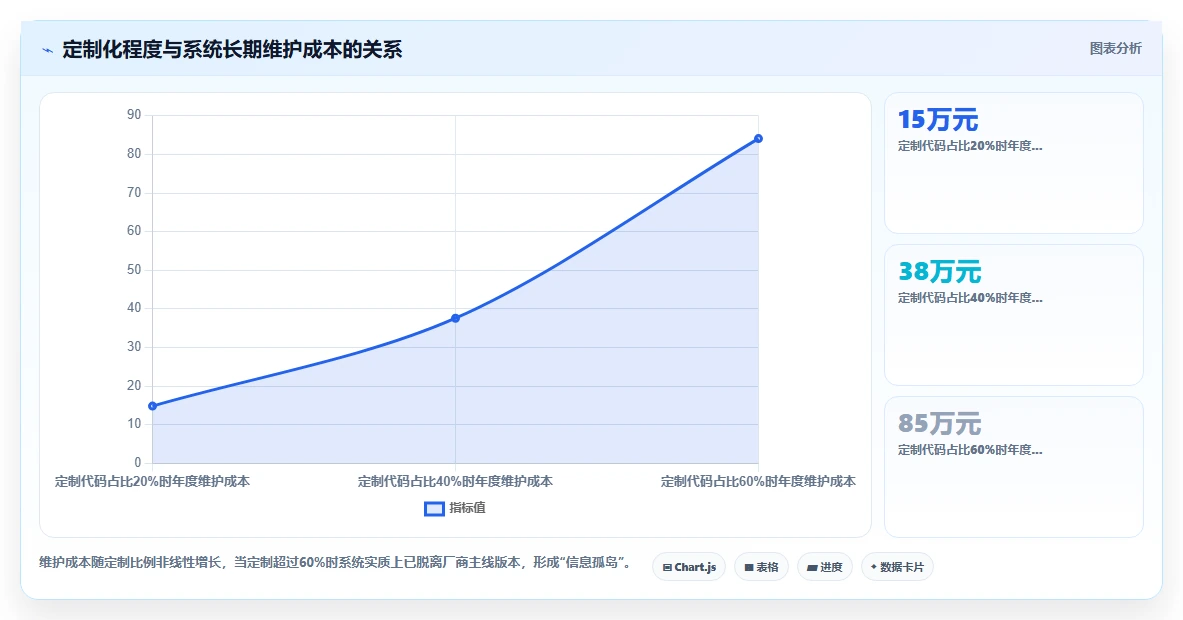Select the 表格 tag button
Screen dimensions: 1183x620
(761, 567)
